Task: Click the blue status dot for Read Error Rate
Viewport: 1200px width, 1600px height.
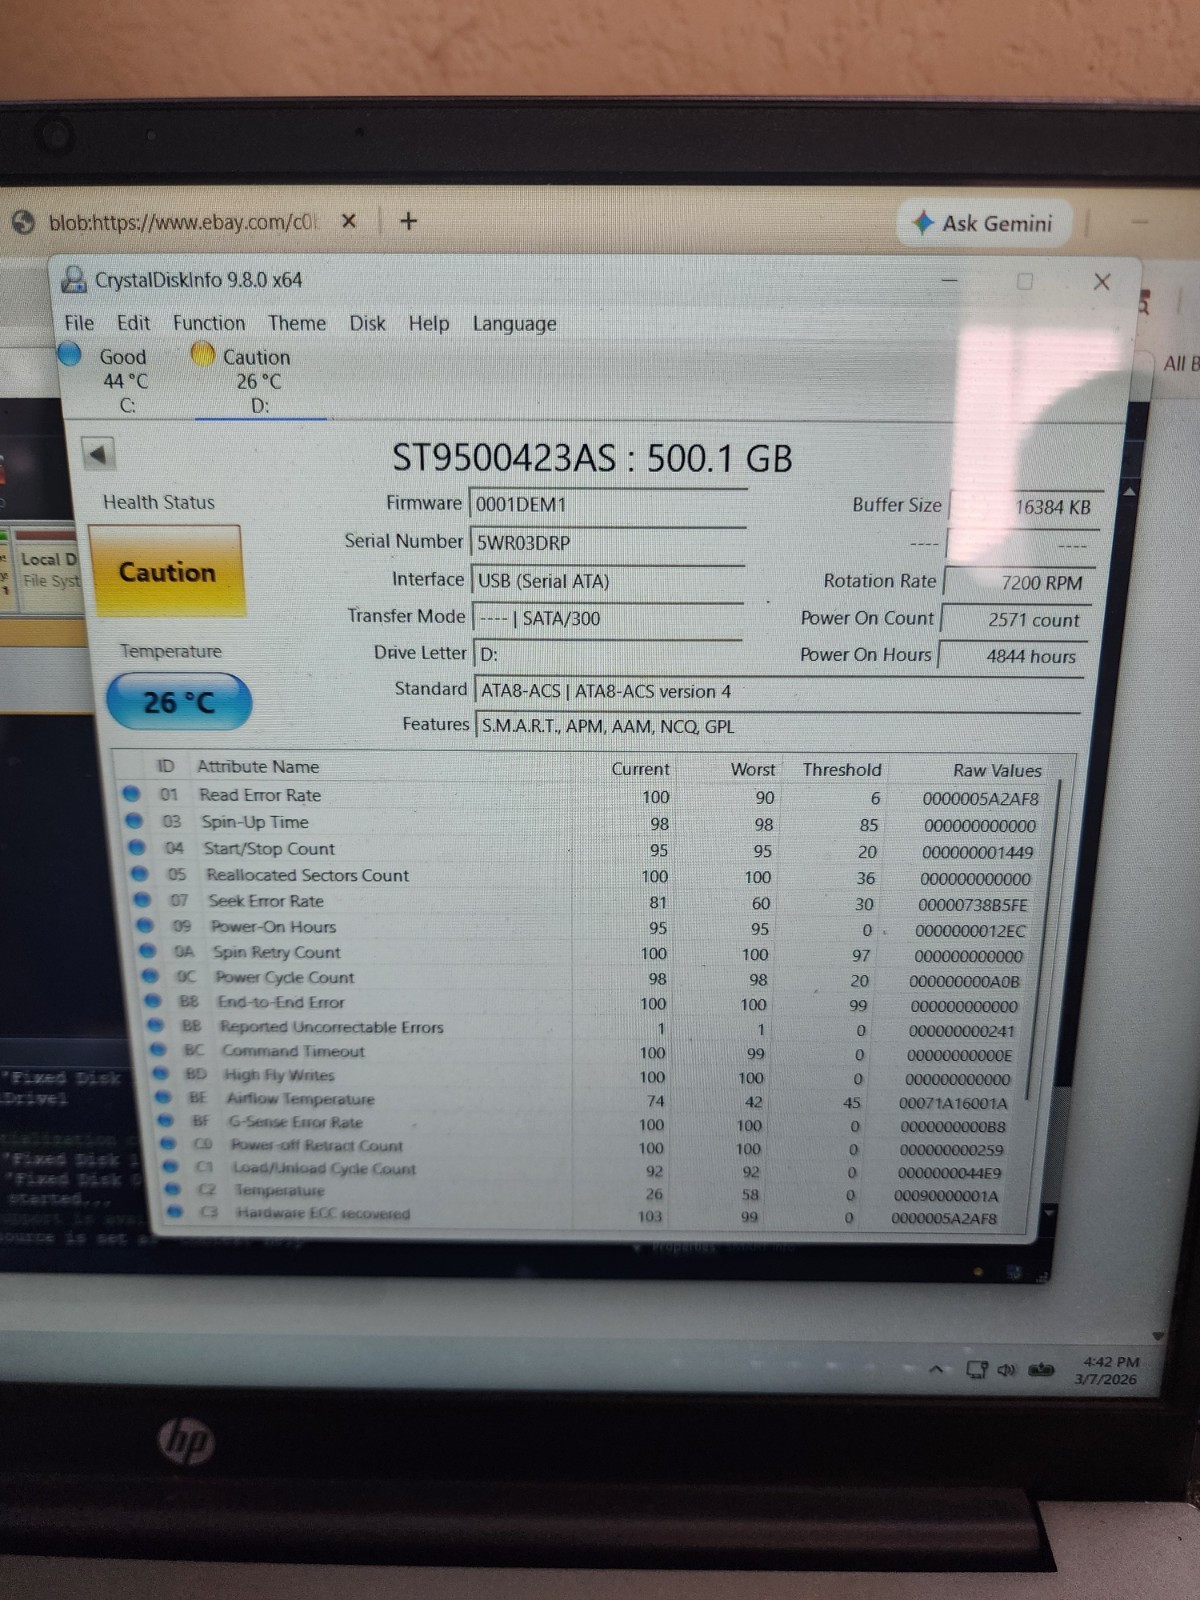Action: click(x=131, y=794)
